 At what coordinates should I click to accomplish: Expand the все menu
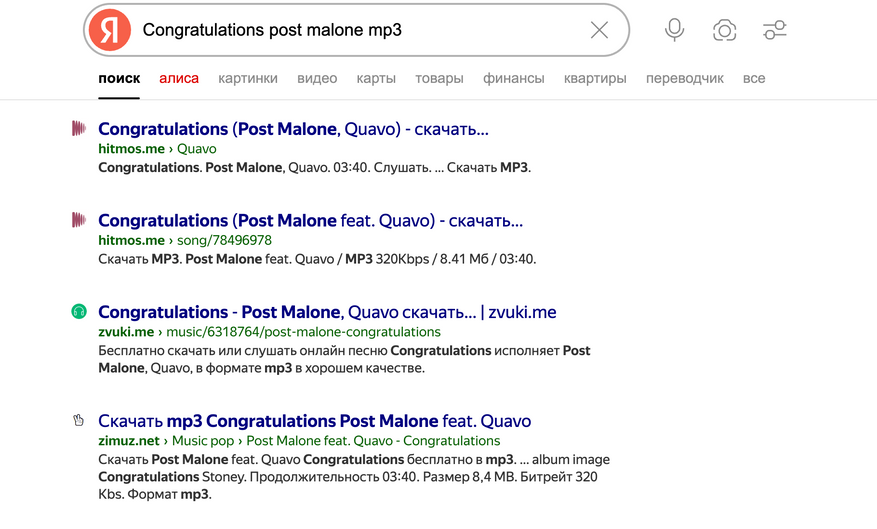point(754,78)
